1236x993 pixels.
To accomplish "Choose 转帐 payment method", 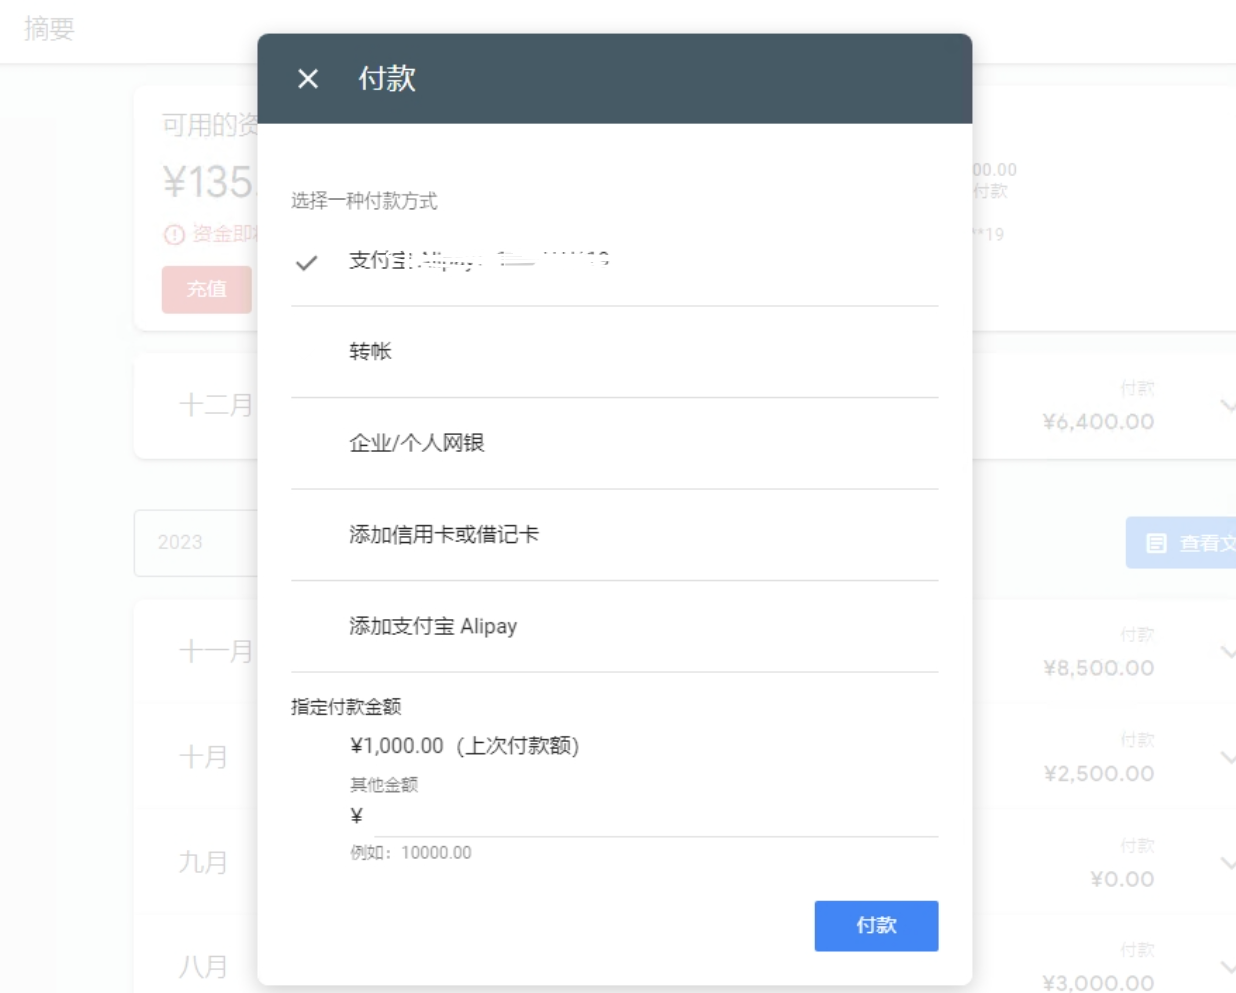I will tap(614, 352).
